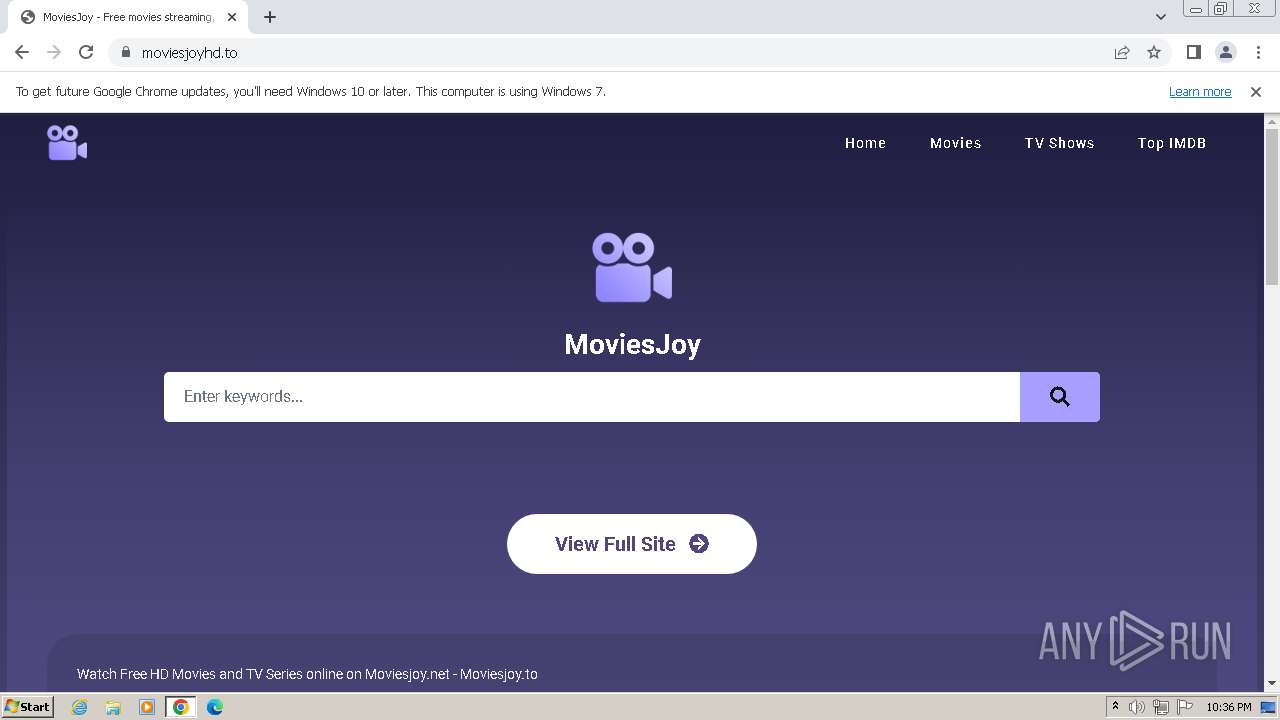Click the large MoviesJoy camera logo

632,268
